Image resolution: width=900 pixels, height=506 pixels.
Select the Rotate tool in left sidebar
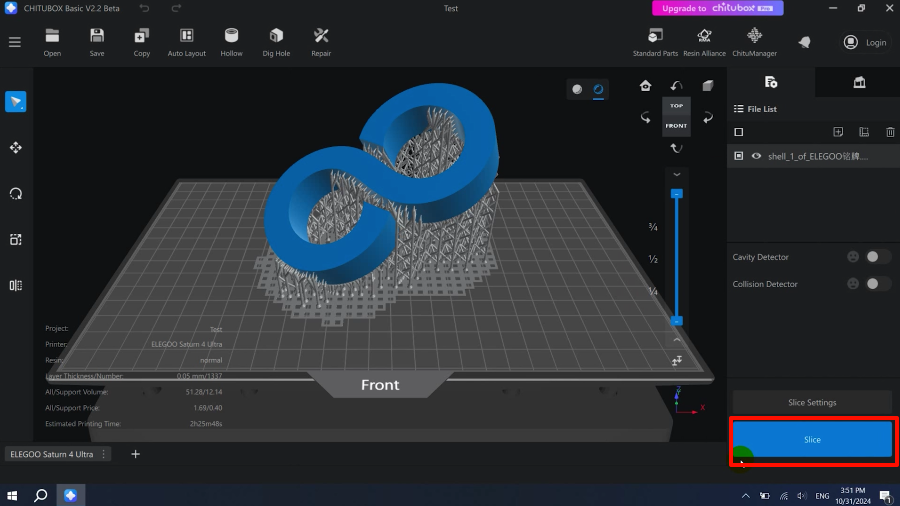pyautogui.click(x=15, y=194)
